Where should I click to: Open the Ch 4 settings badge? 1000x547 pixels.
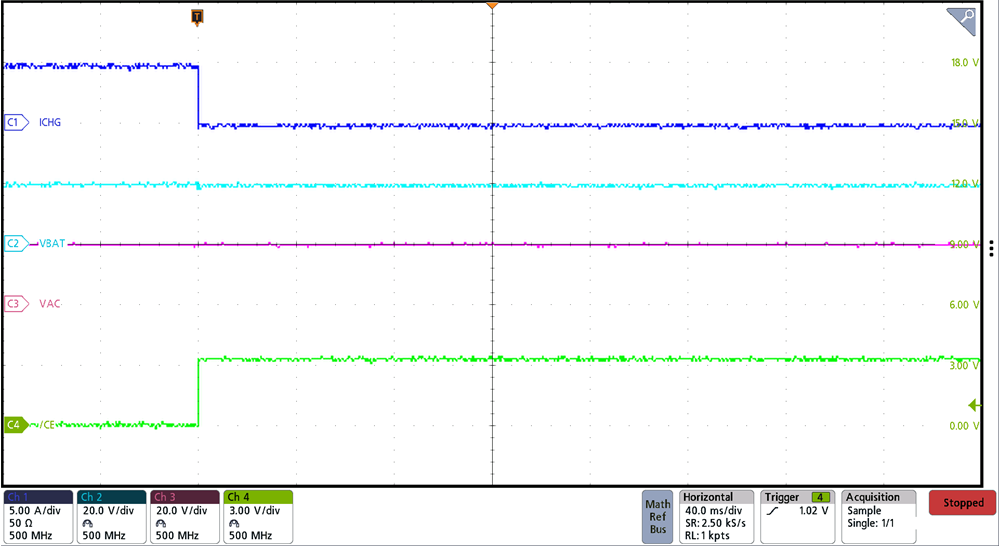(x=258, y=516)
